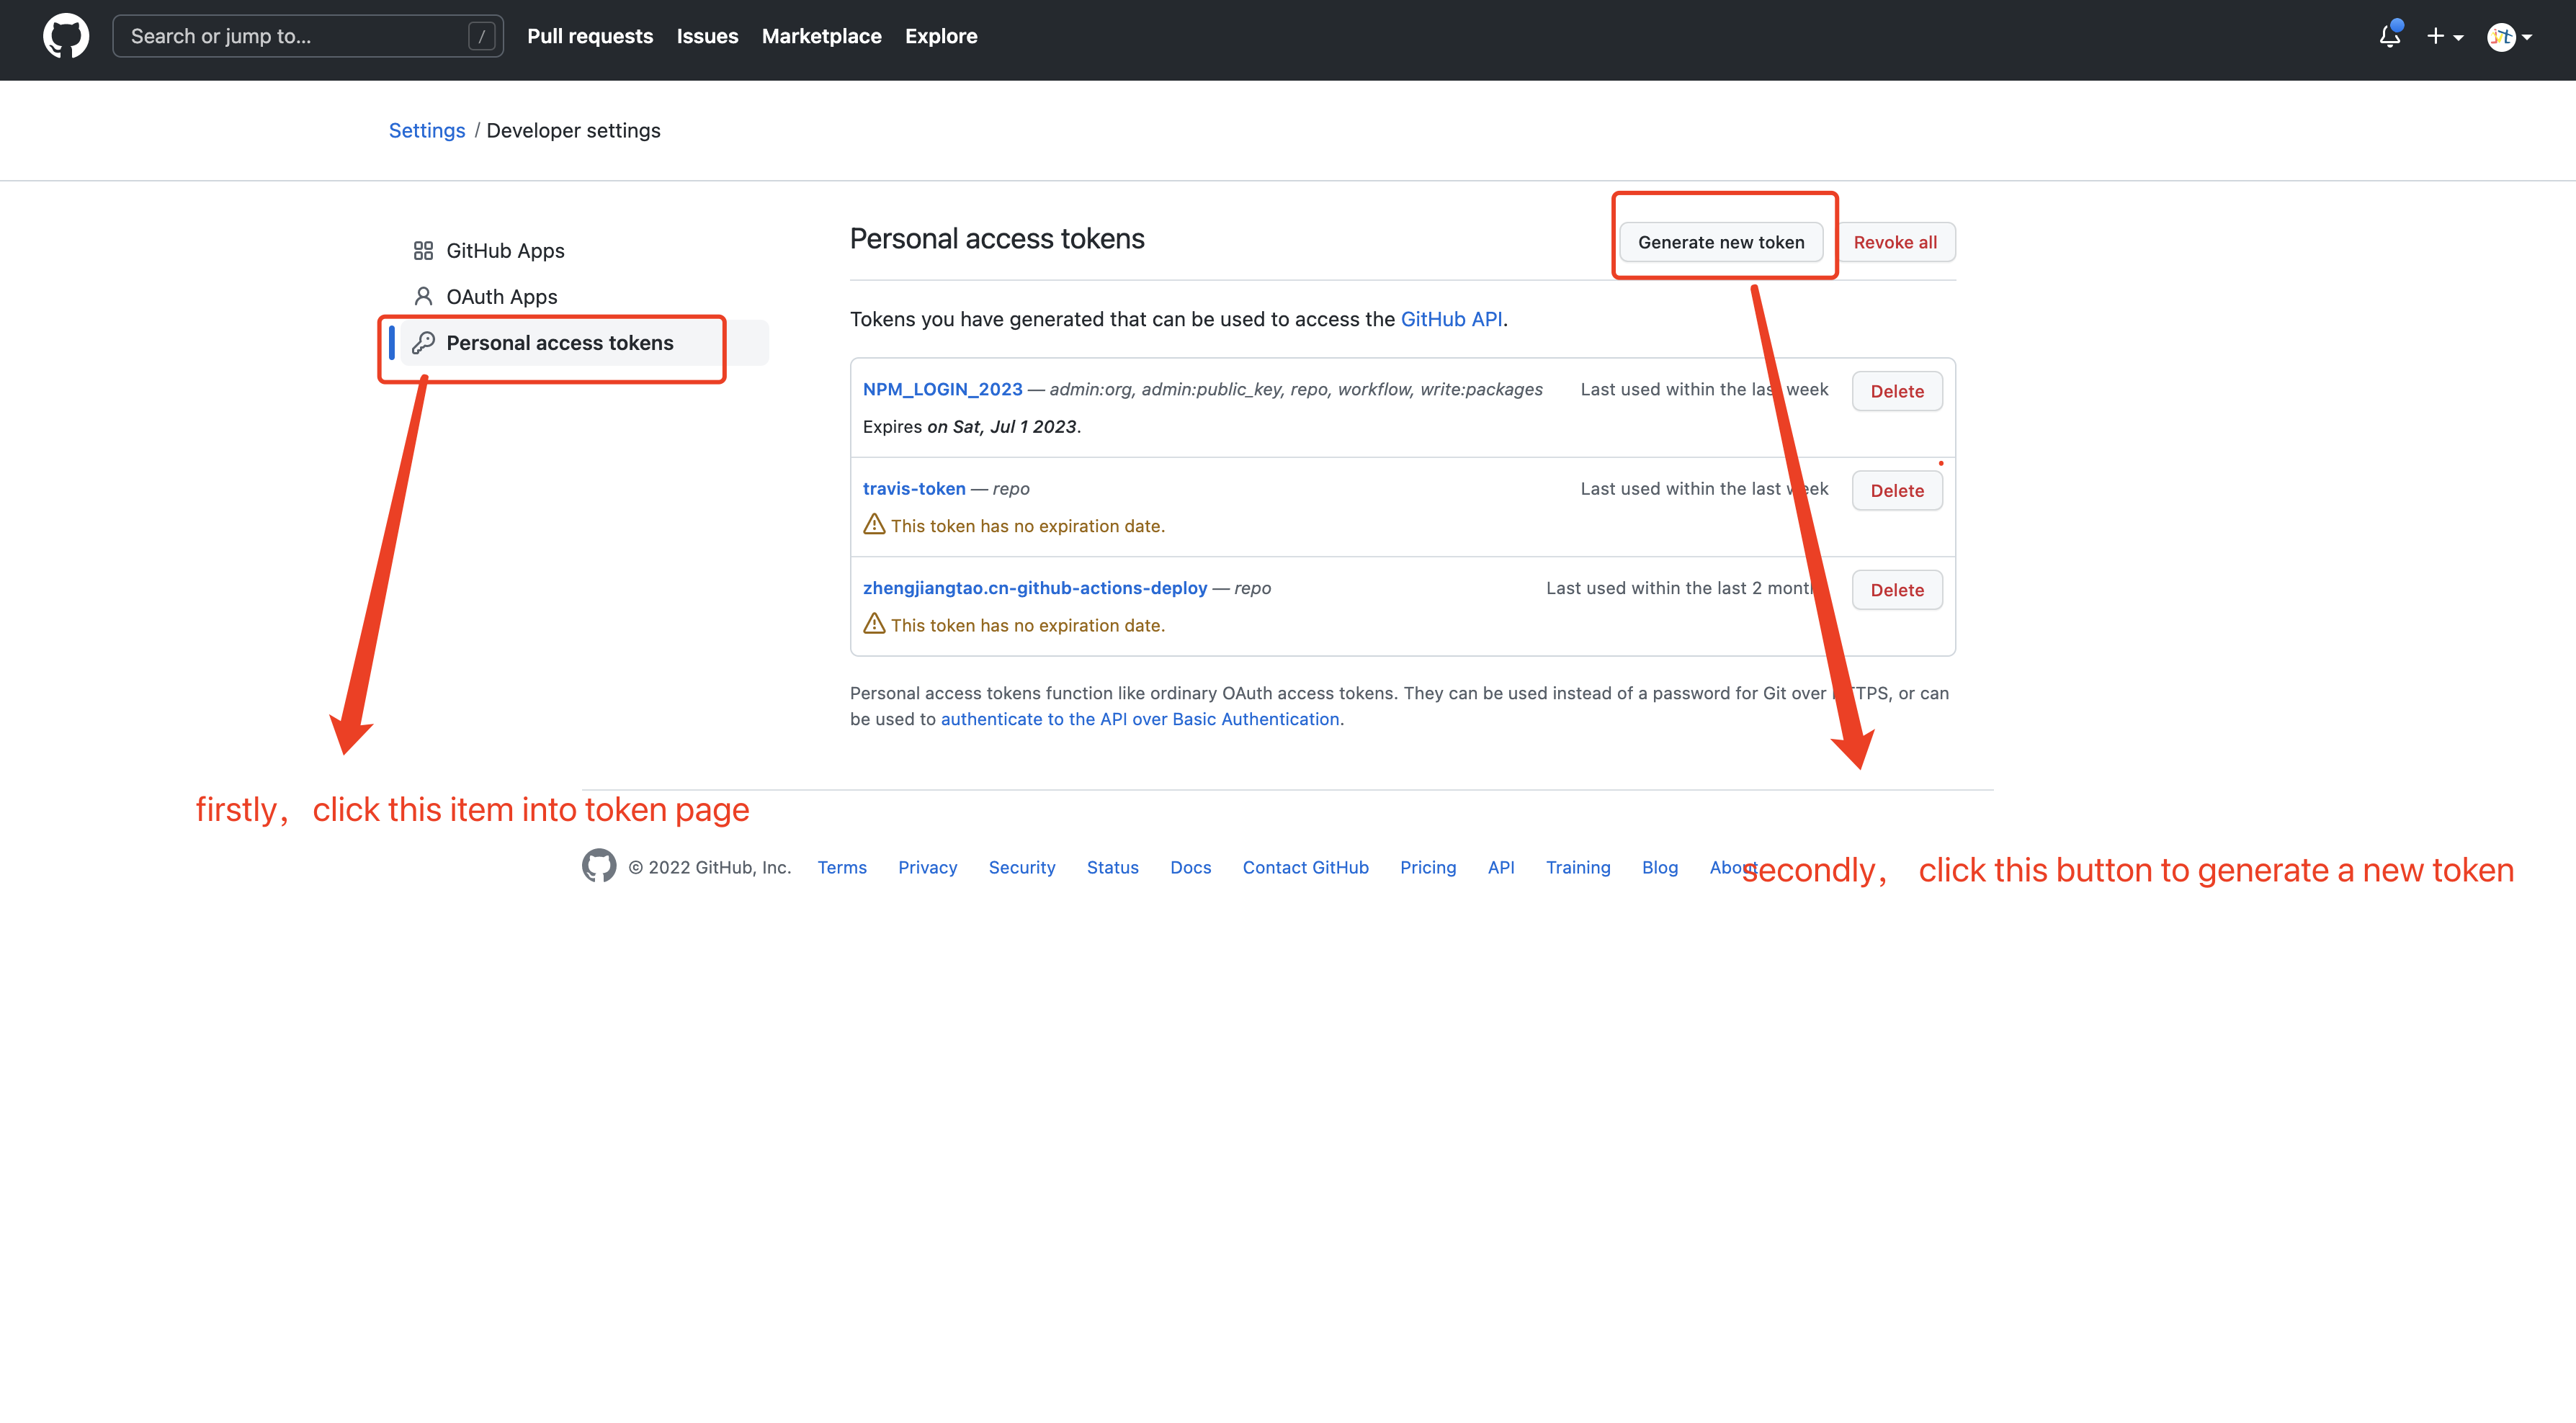Delete the travis-token entry

1896,490
